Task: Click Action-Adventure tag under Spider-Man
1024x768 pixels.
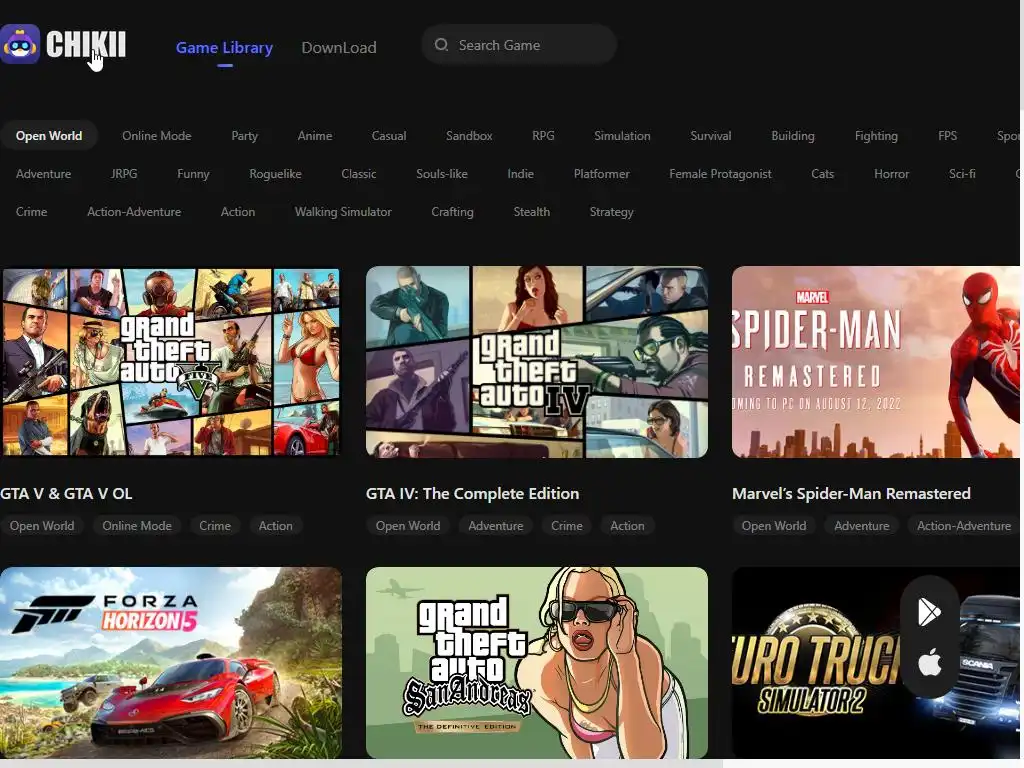Action: coord(964,526)
